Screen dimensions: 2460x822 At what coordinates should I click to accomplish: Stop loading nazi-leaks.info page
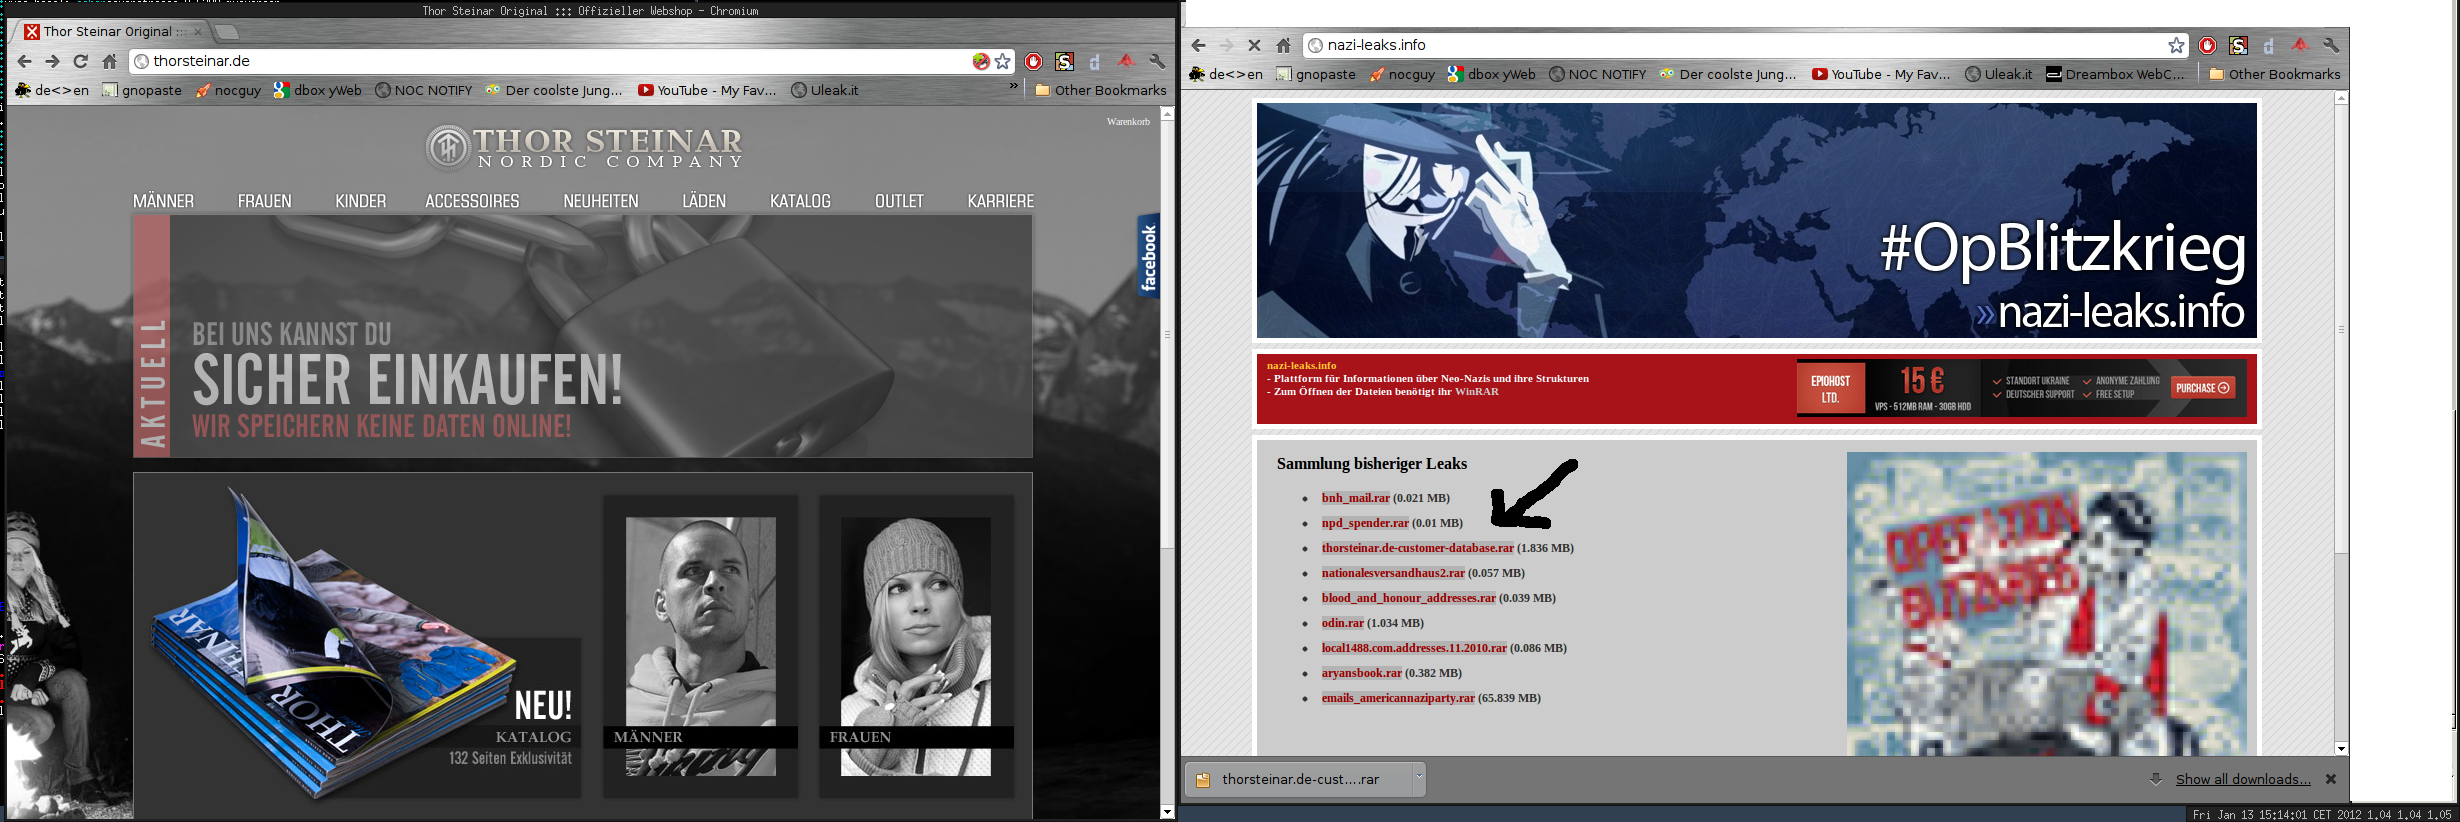[x=1254, y=45]
